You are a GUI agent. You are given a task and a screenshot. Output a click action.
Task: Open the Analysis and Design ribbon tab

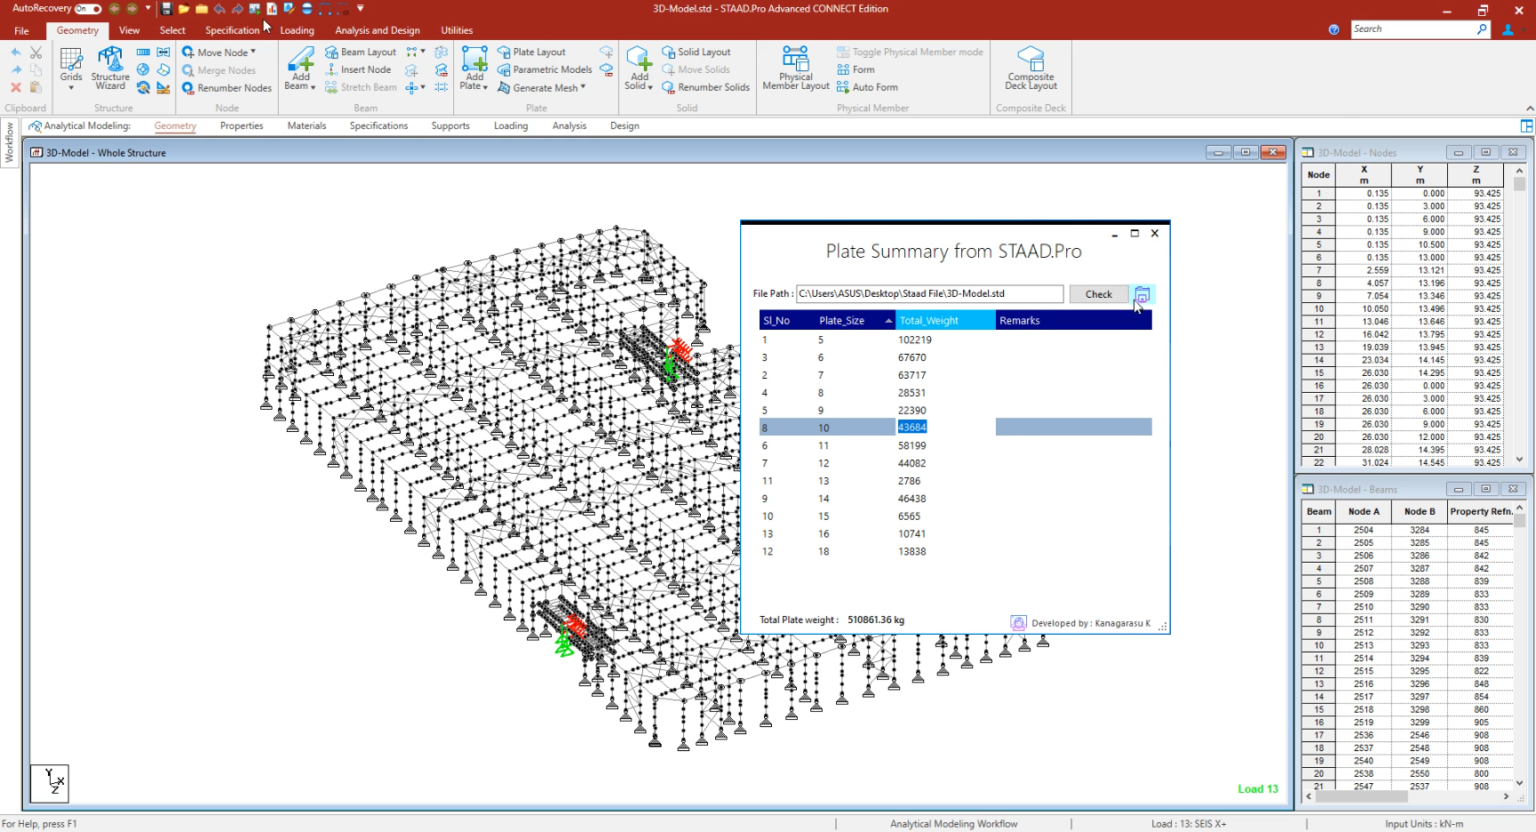[377, 30]
